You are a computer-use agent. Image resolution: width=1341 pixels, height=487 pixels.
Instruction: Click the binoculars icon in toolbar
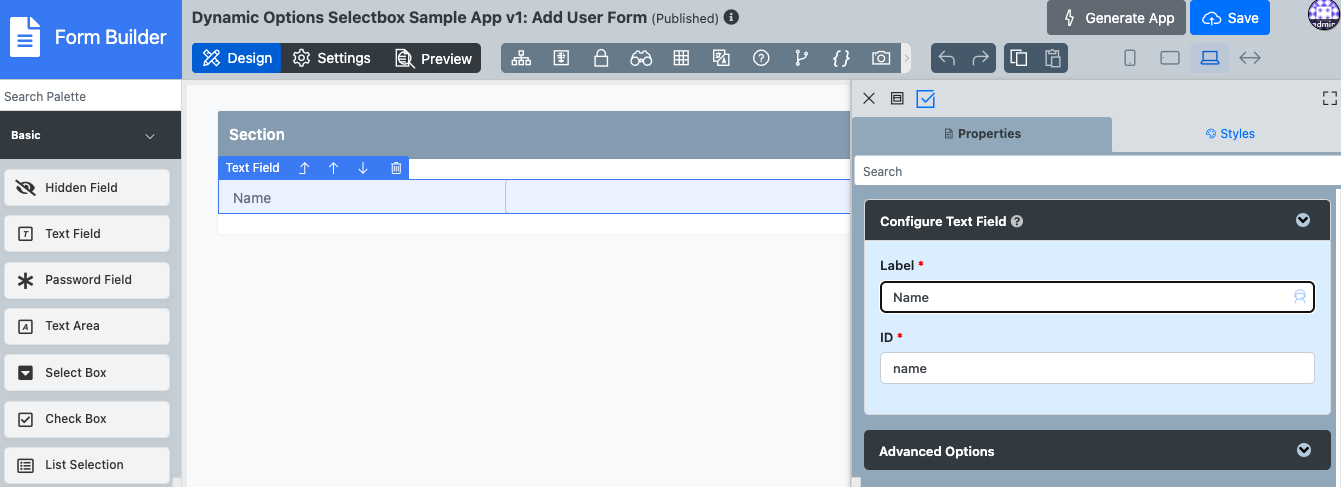[641, 58]
